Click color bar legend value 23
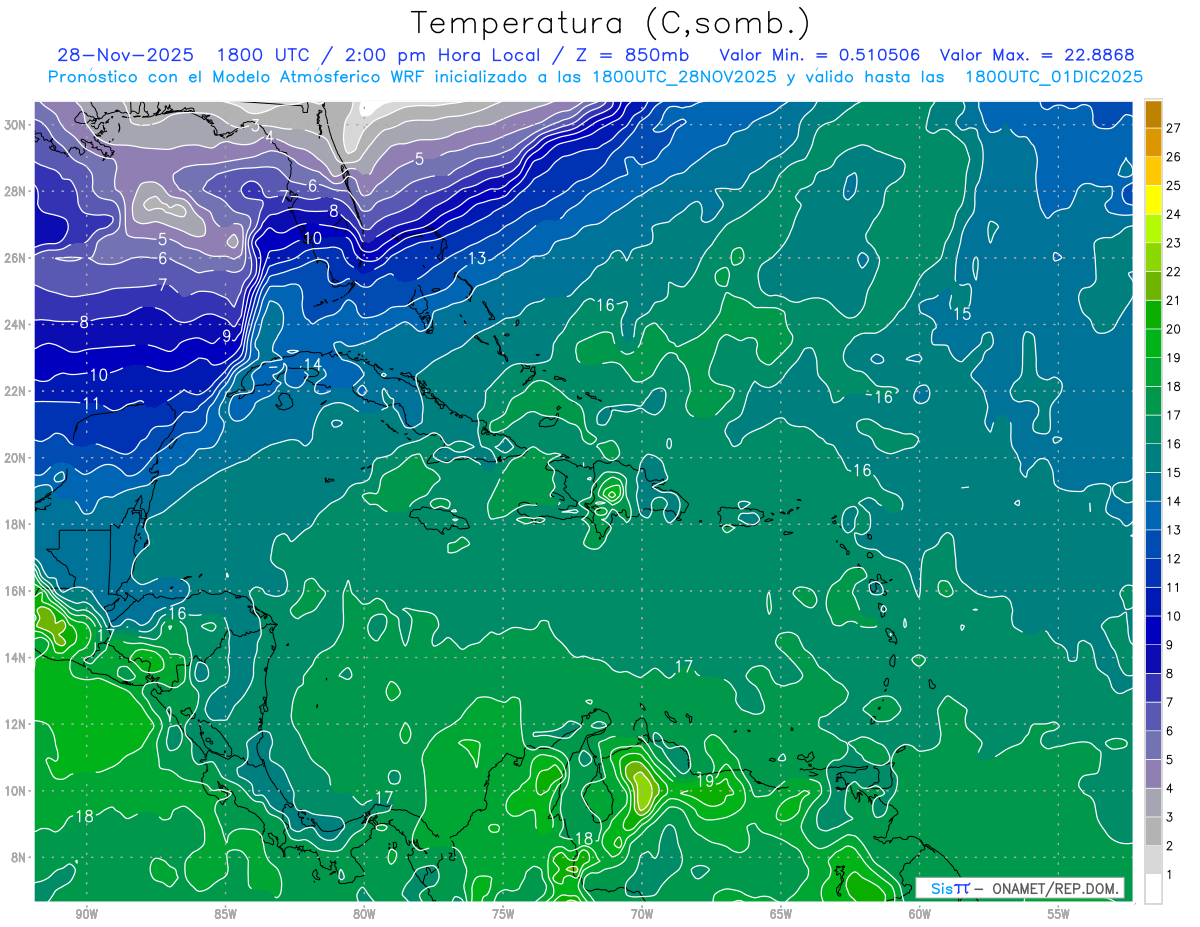The height and width of the screenshot is (927, 1200). [x=1173, y=242]
